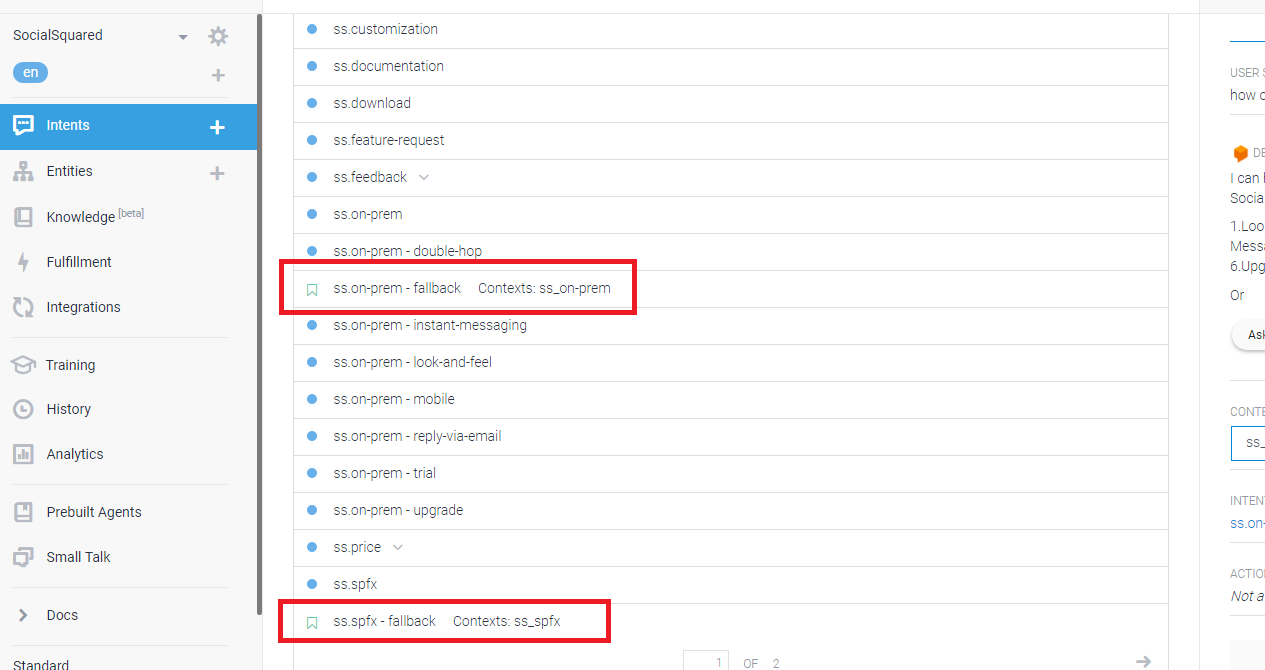
Task: Open agent settings gear icon
Action: click(218, 37)
